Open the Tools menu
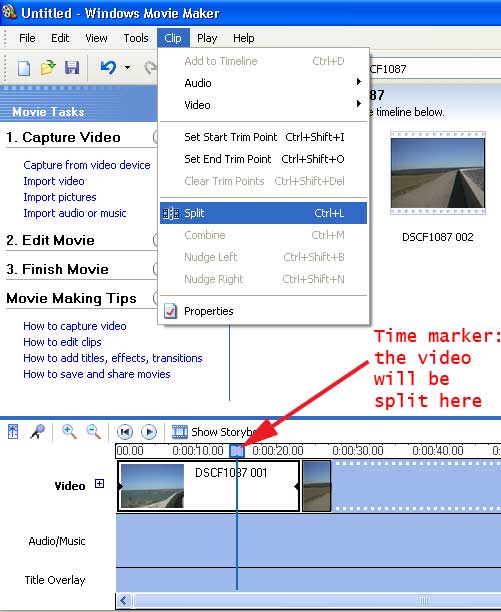Screen dimensions: 501x612 (x=136, y=38)
